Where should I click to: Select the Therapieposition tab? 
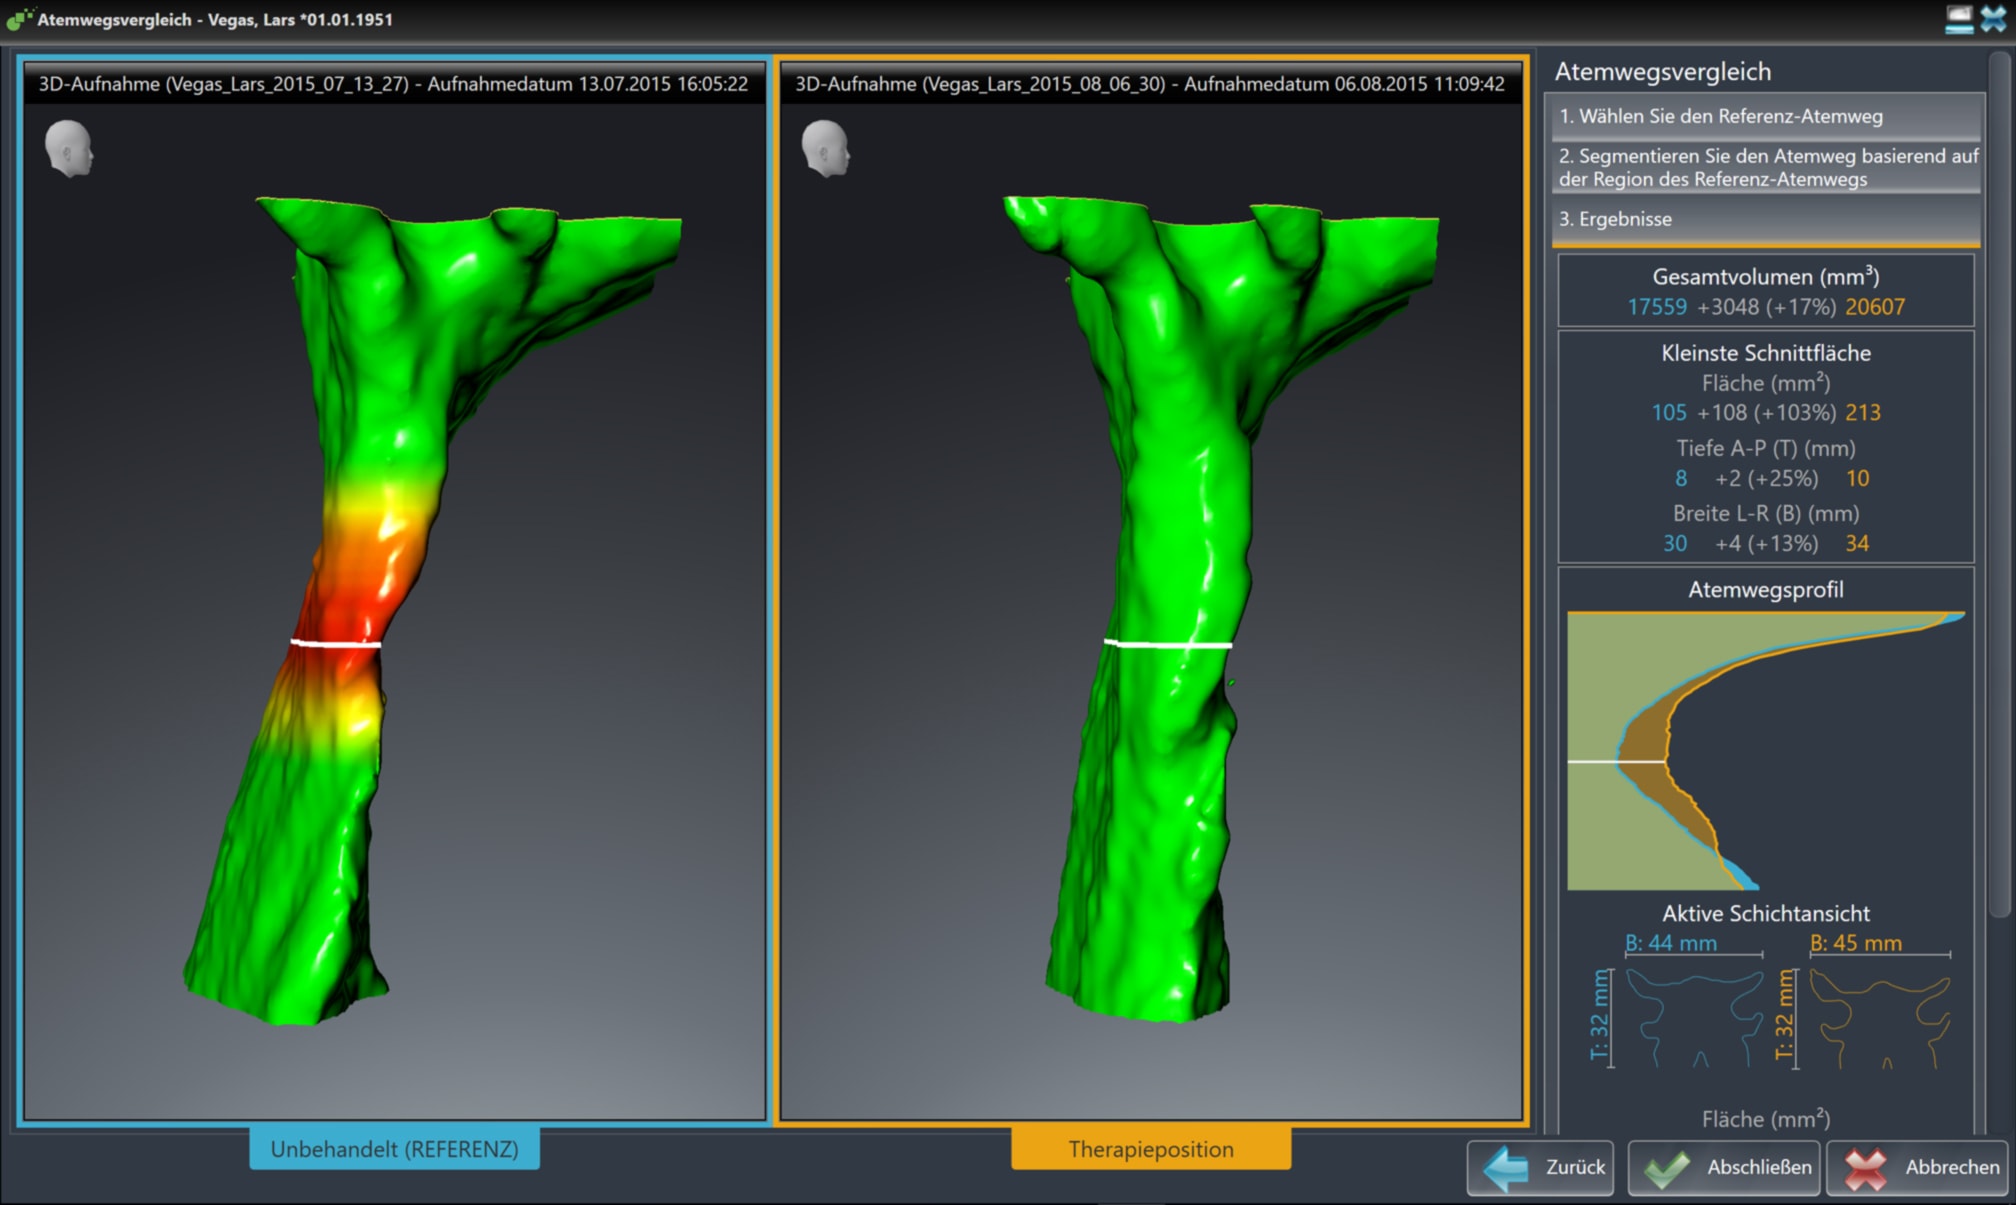click(x=1150, y=1149)
